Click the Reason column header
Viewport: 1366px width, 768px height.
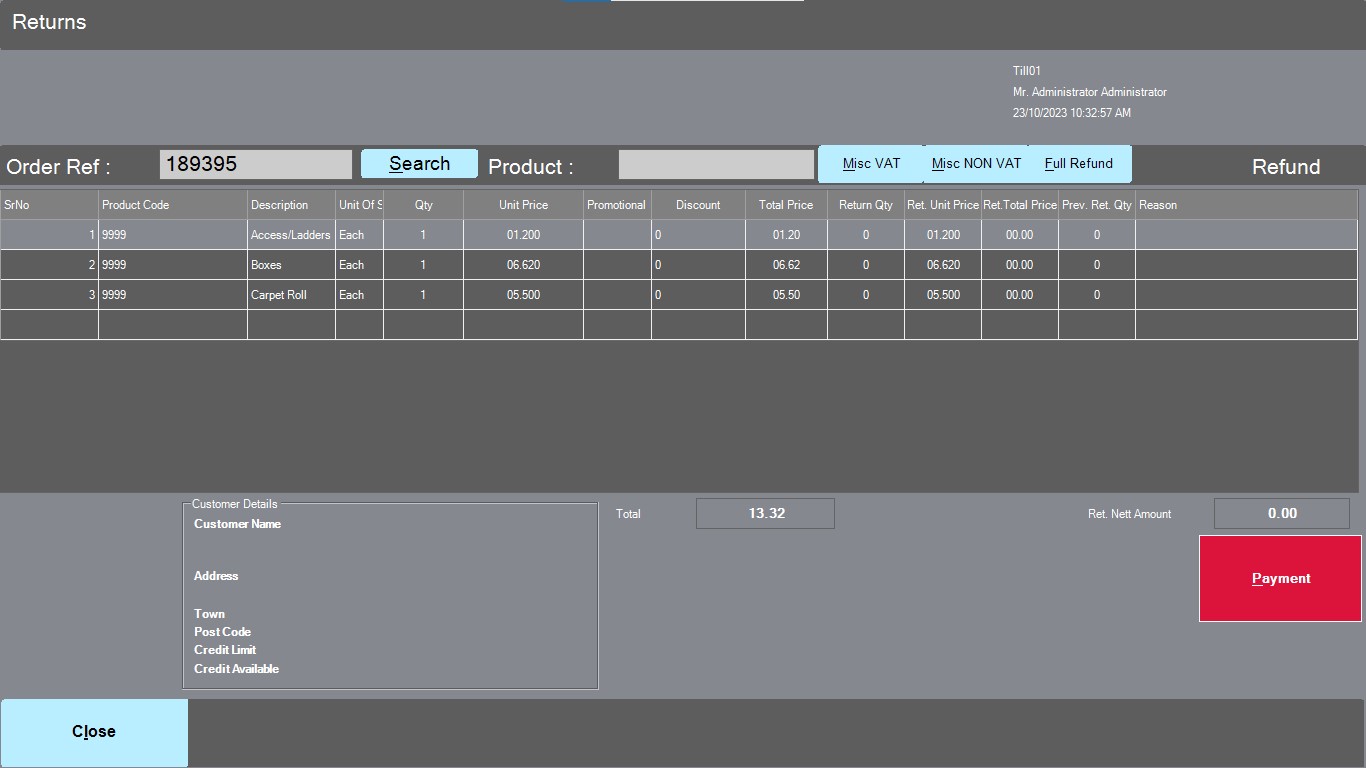[x=1245, y=205]
